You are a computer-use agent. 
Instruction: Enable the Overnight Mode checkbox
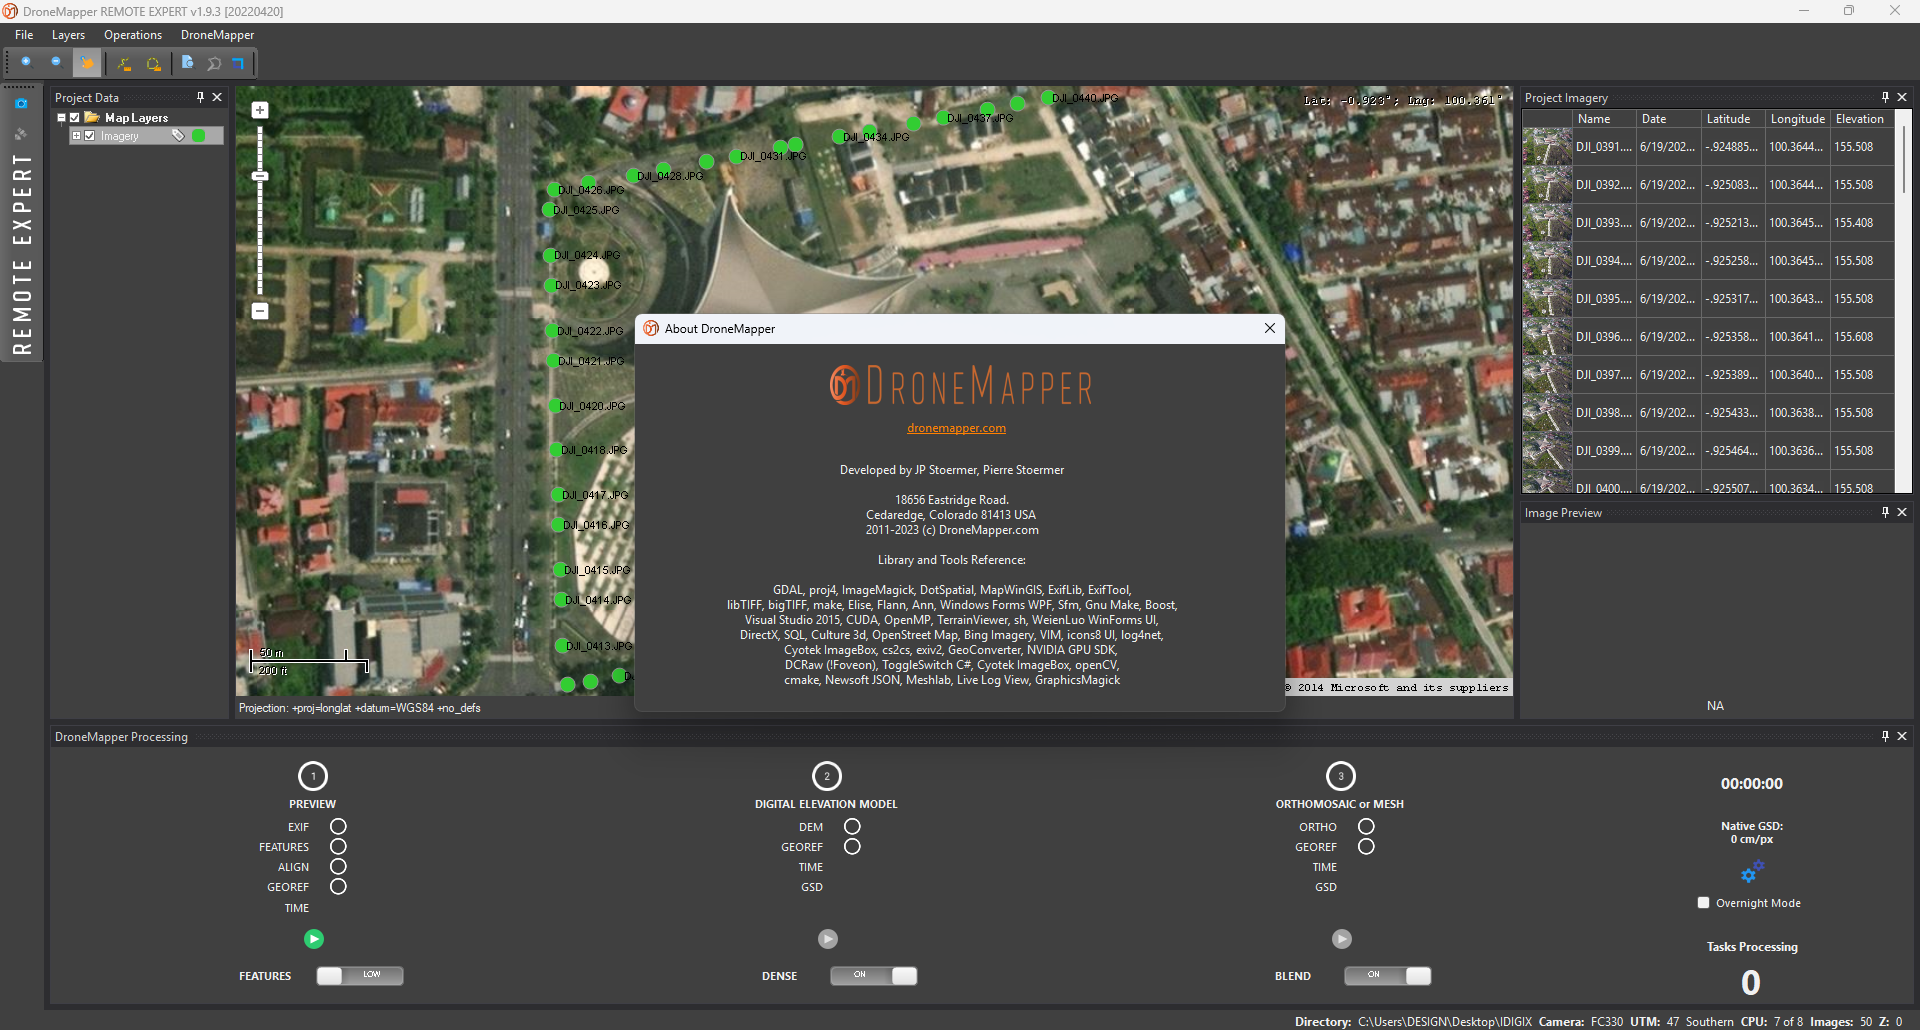pos(1704,903)
